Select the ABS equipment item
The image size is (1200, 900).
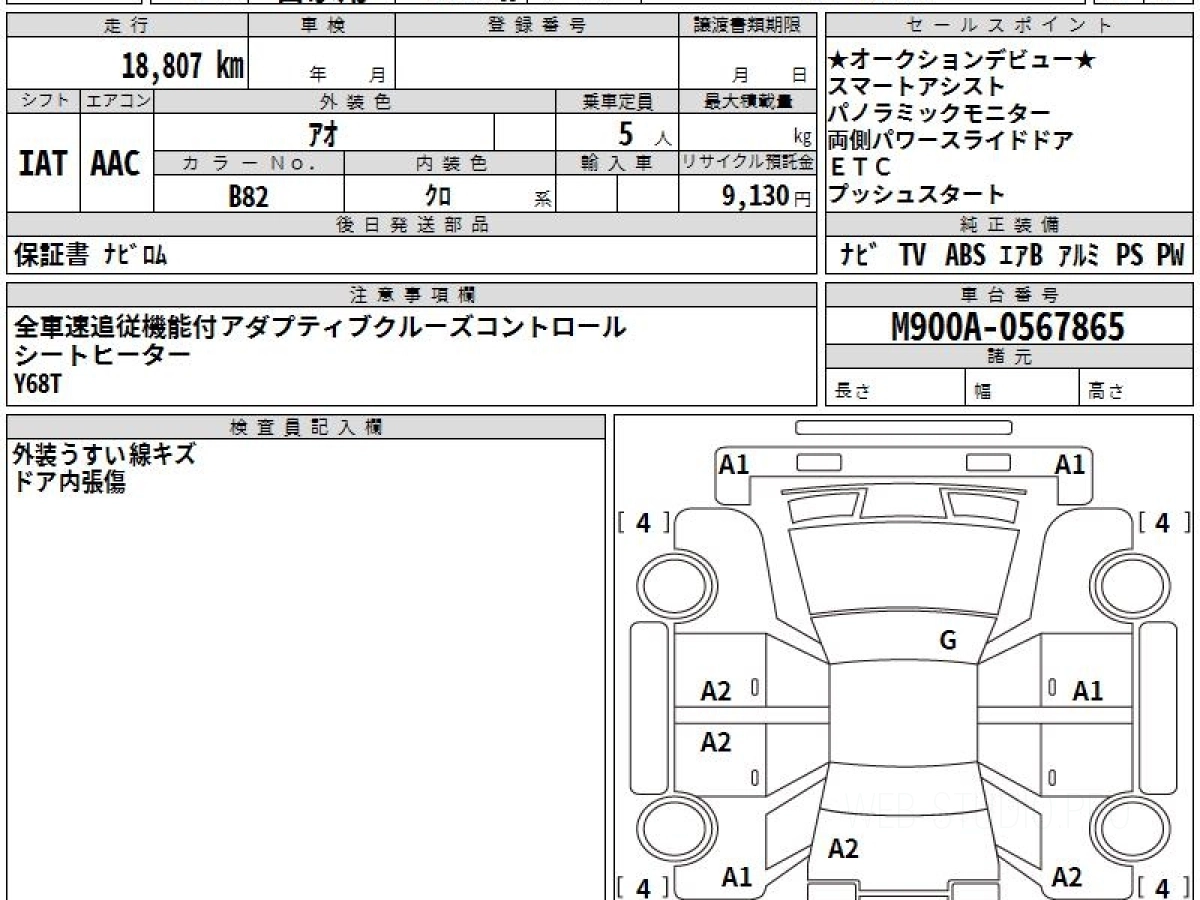click(965, 255)
